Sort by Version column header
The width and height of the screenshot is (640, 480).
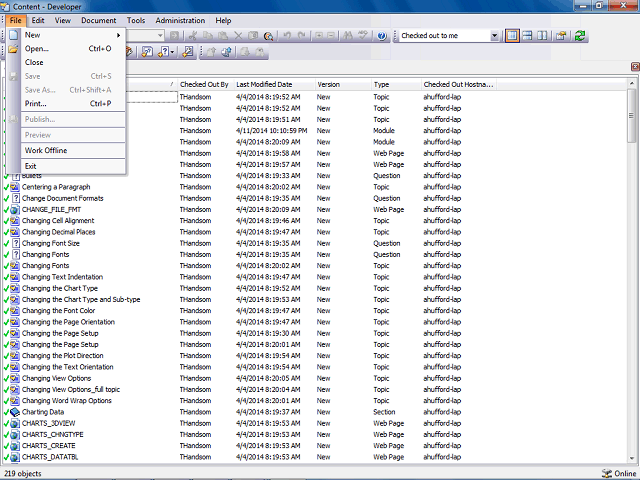[343, 84]
